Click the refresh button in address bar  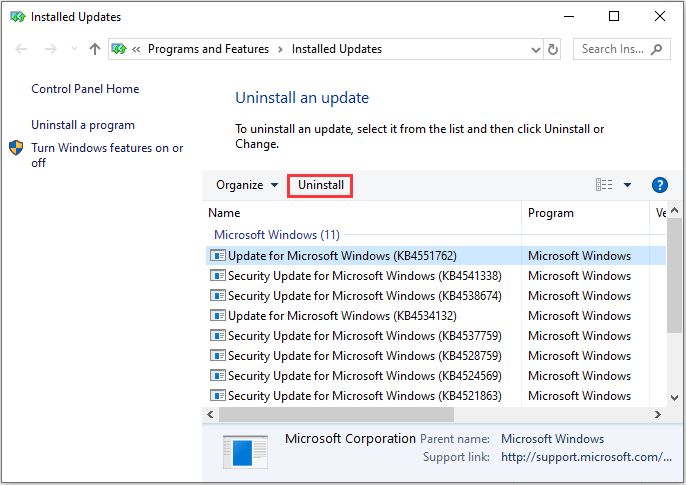[x=553, y=49]
